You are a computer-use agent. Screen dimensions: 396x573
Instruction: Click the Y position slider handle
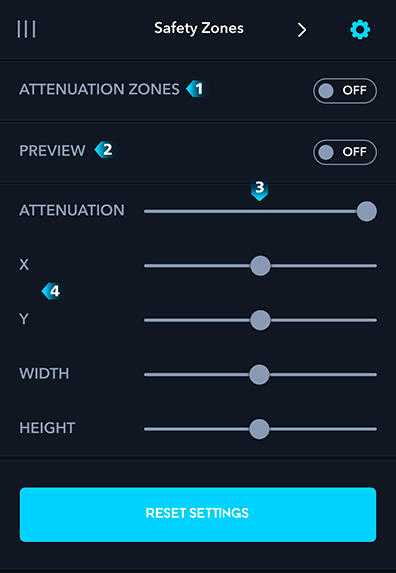coord(260,320)
